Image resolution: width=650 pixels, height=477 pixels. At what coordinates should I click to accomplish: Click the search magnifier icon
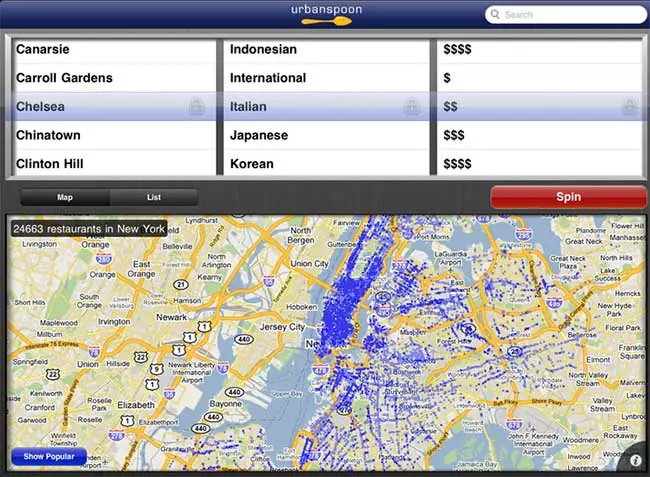[x=495, y=14]
